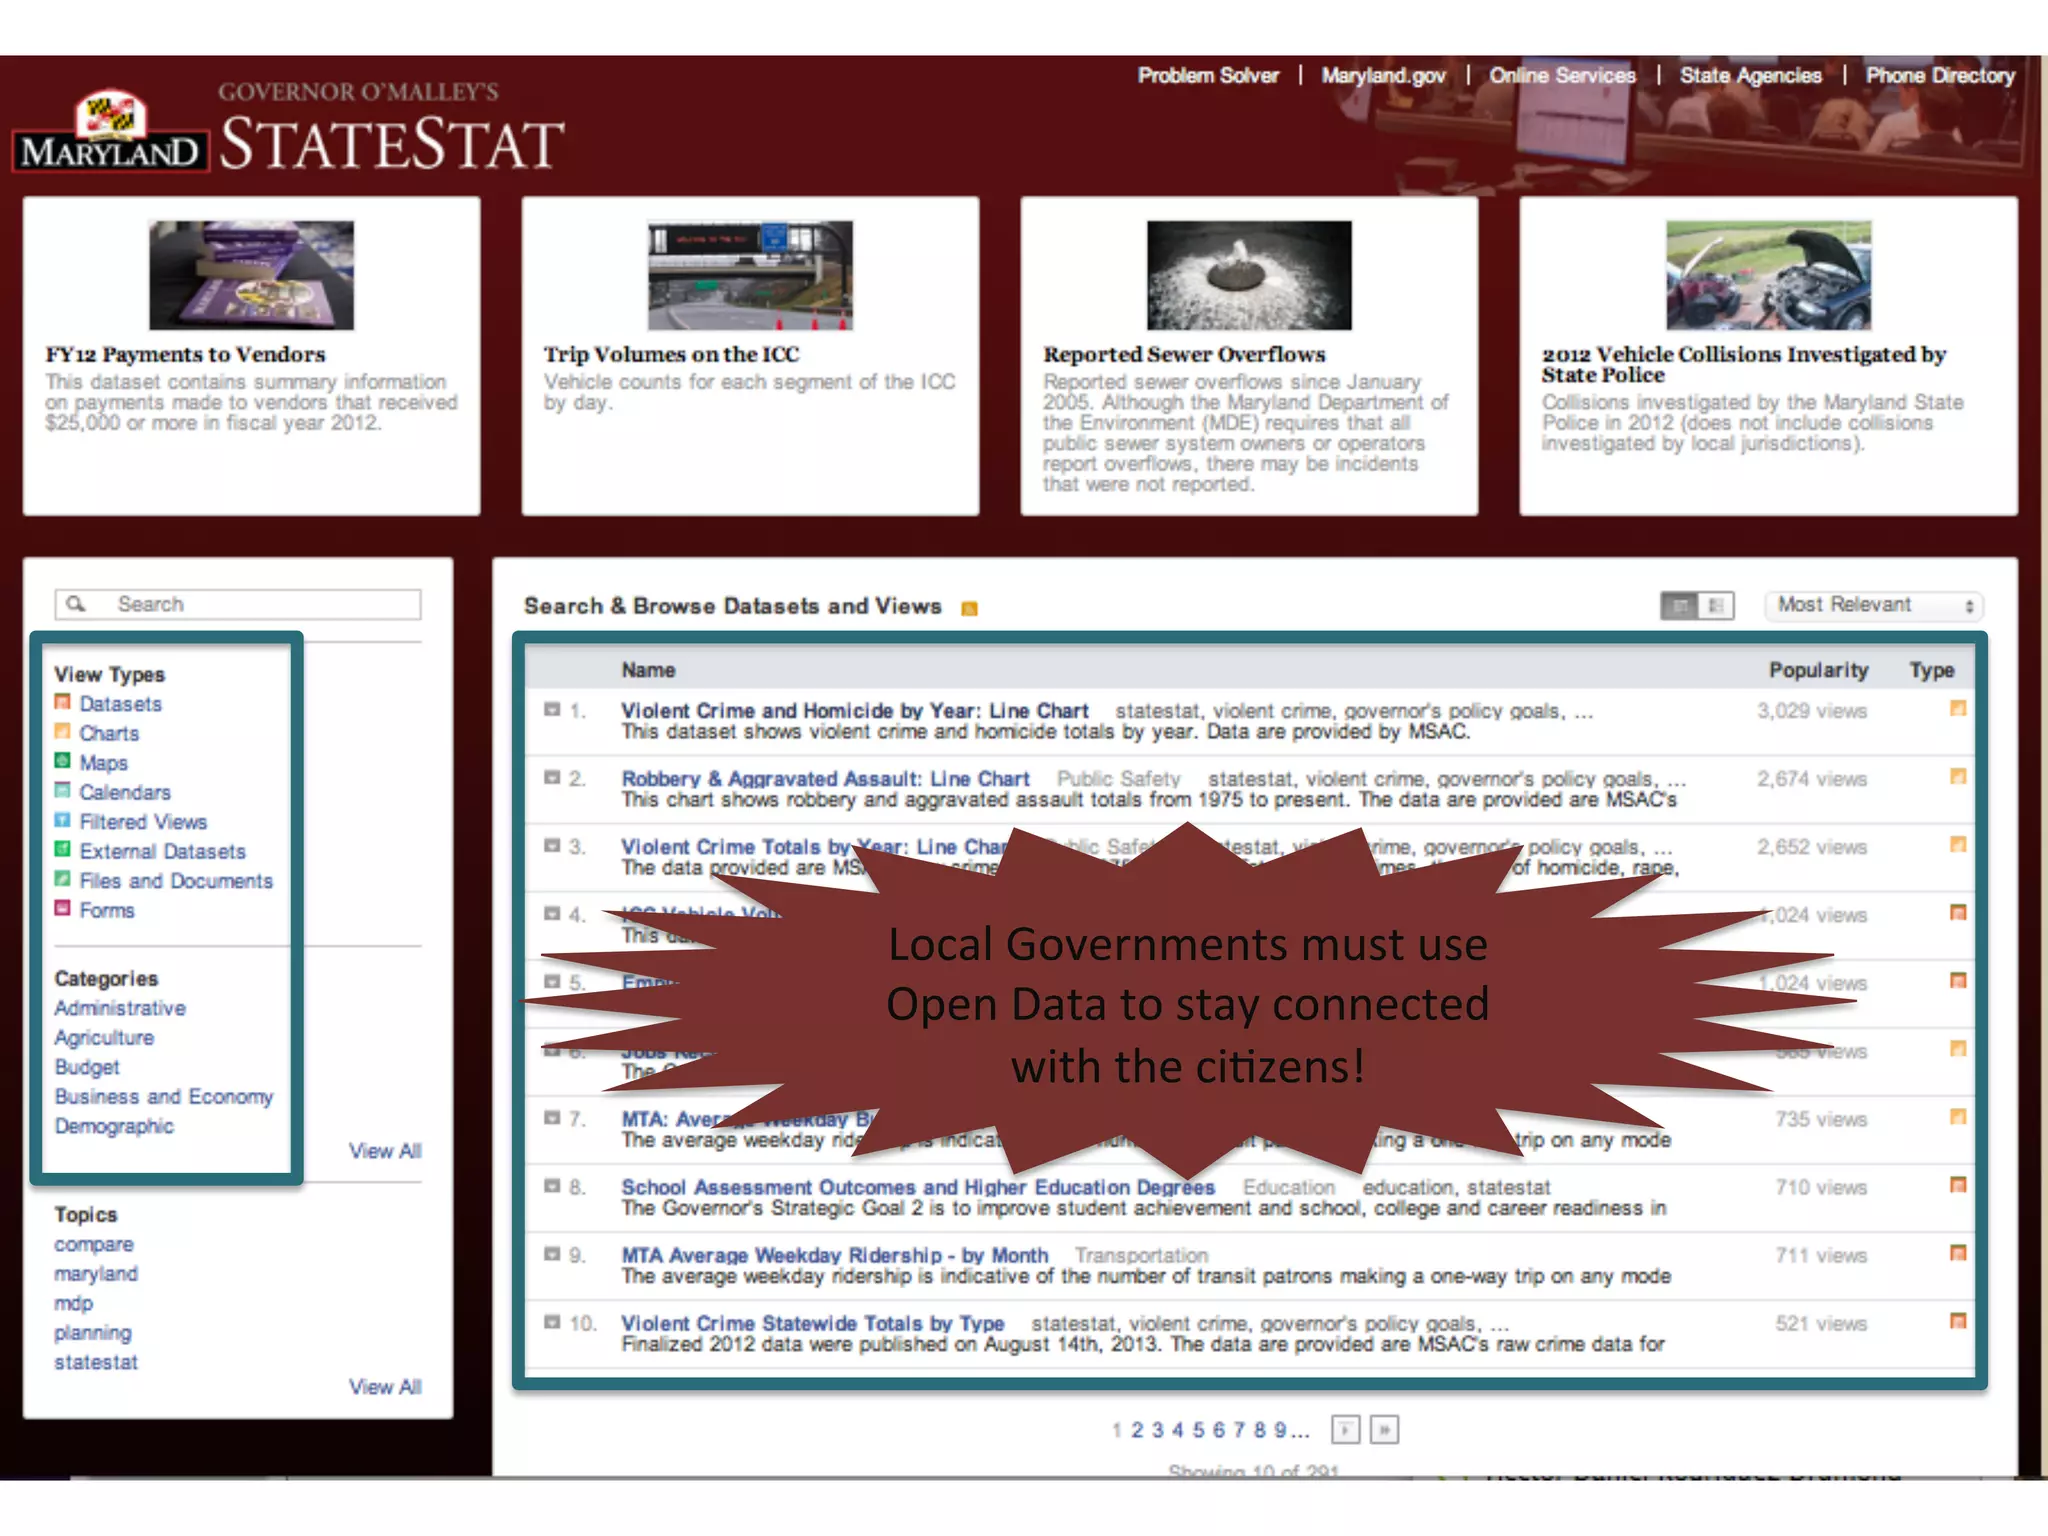This screenshot has width=2048, height=1536.
Task: Select the maryland topic
Action: click(96, 1273)
